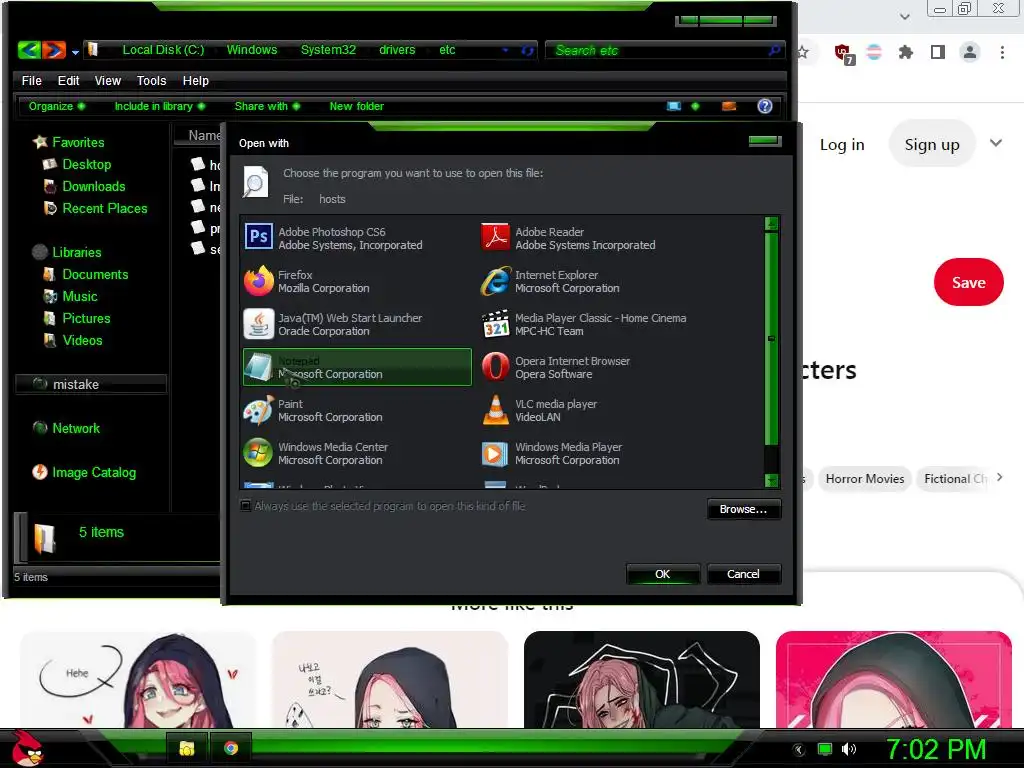
Task: Click volume speaker tray icon
Action: [848, 749]
